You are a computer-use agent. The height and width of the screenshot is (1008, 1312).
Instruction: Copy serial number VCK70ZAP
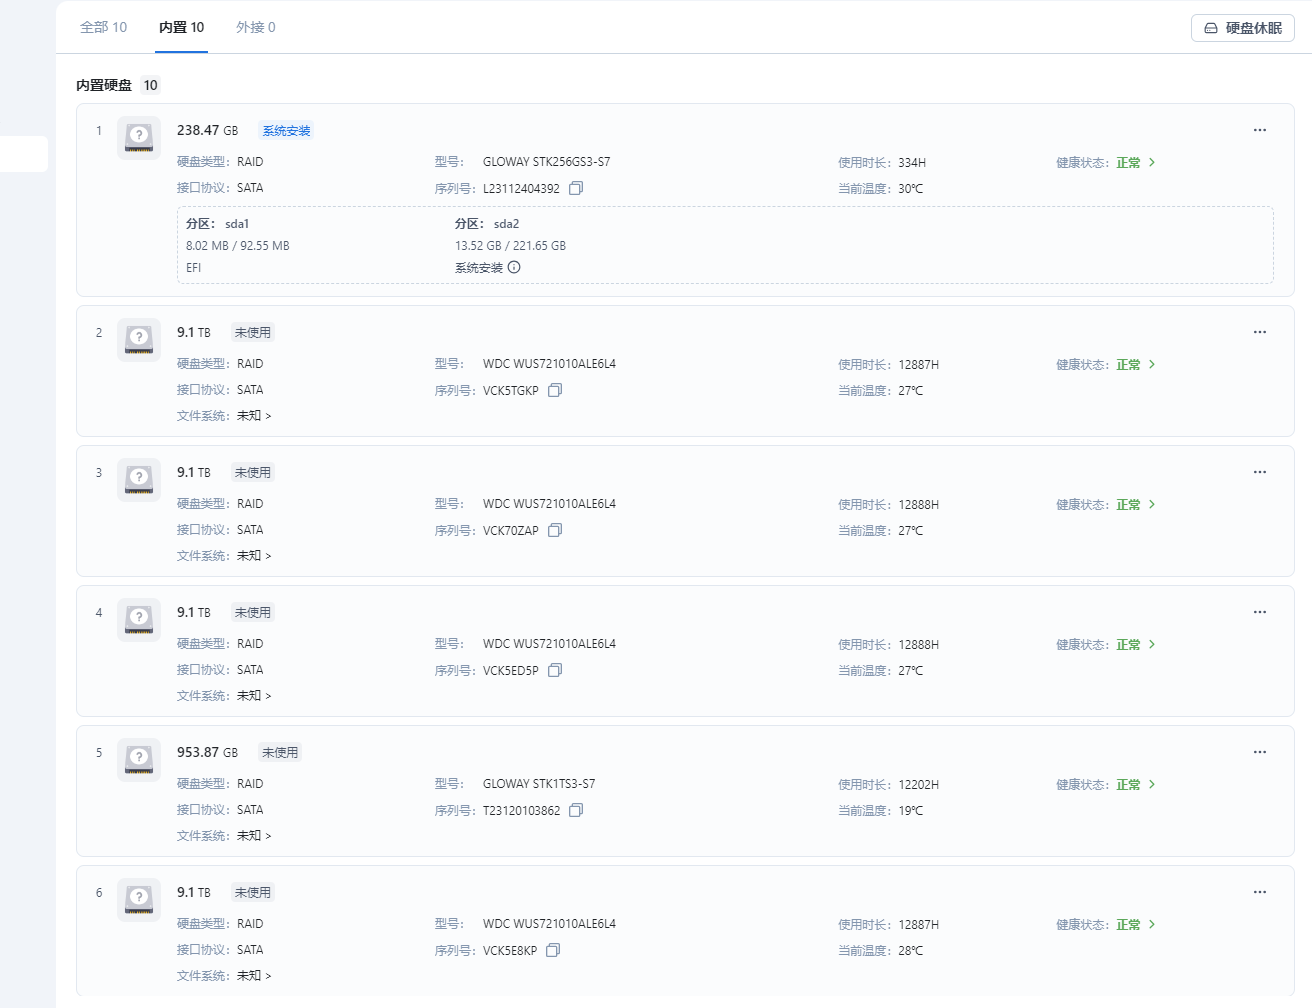coord(555,530)
